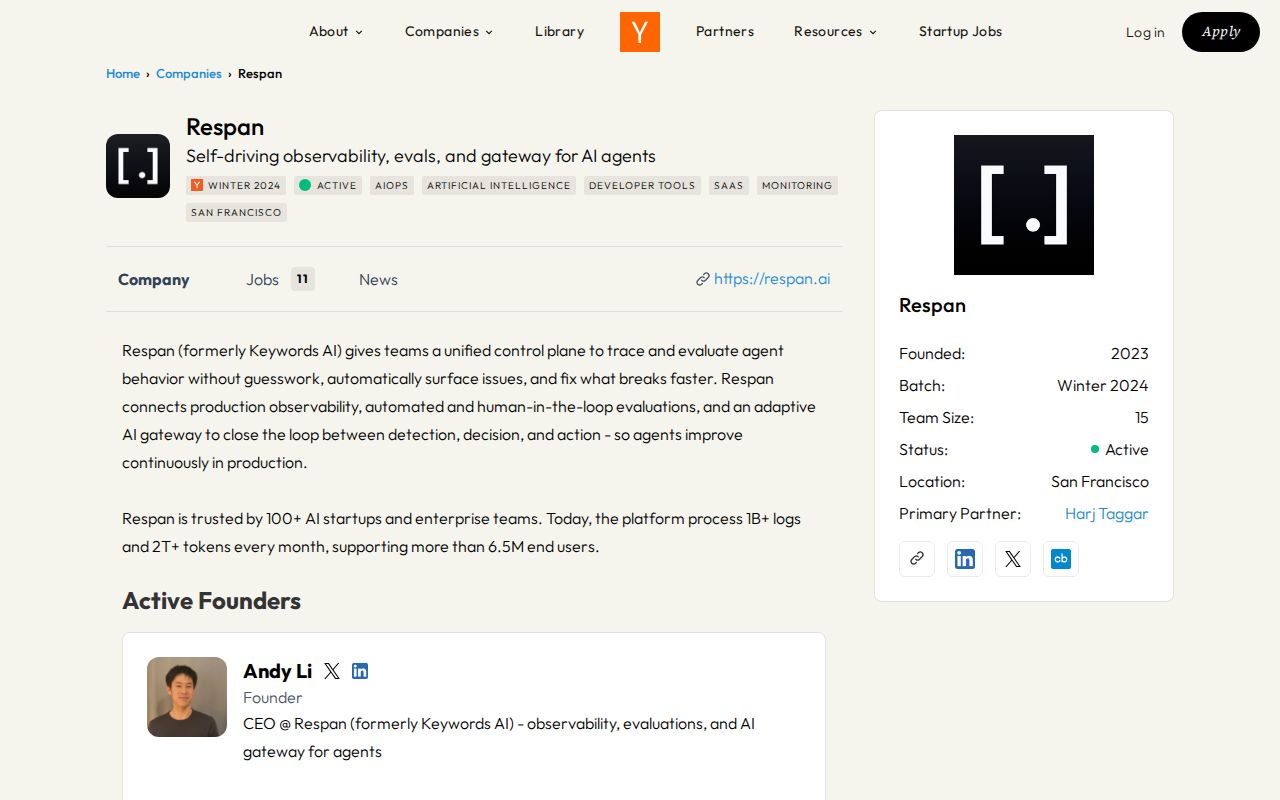Click the Batch value Winter 2024
1280x800 pixels.
pyautogui.click(x=1103, y=386)
